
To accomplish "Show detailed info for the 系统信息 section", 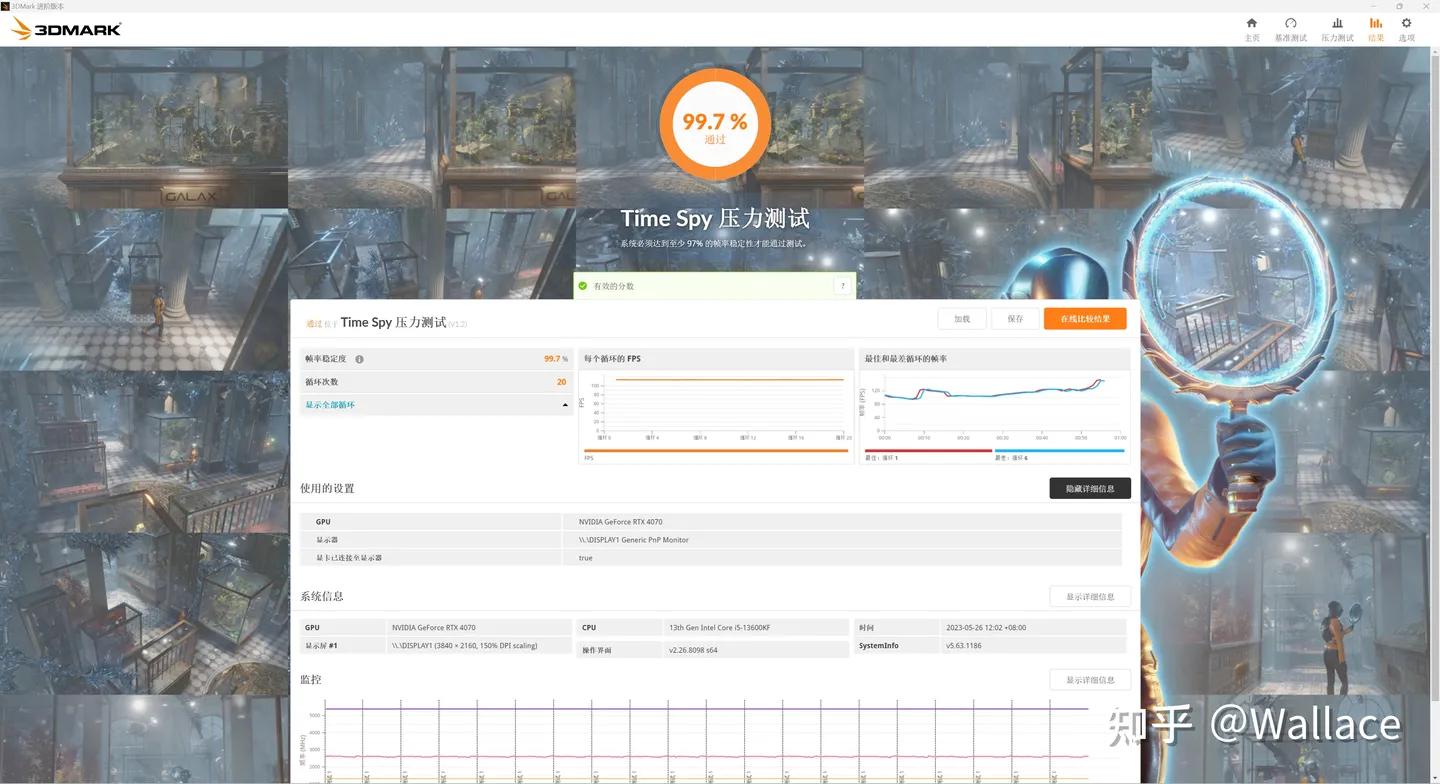I will click(1089, 595).
